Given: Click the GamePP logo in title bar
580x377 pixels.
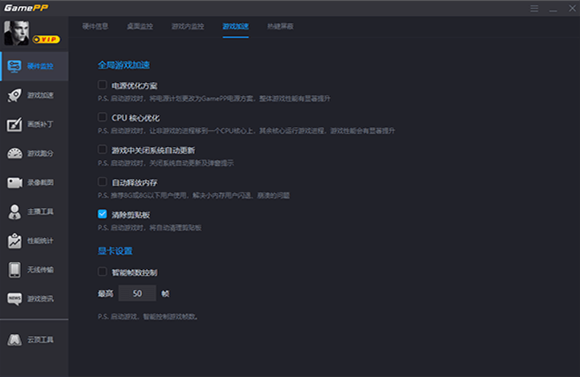Looking at the screenshot, I should pos(26,8).
